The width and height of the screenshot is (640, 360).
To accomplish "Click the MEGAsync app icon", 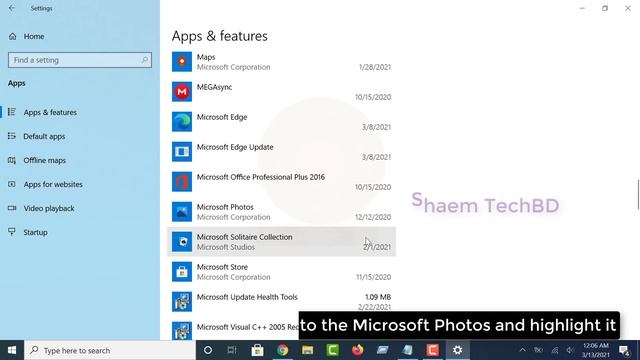I will (x=182, y=92).
